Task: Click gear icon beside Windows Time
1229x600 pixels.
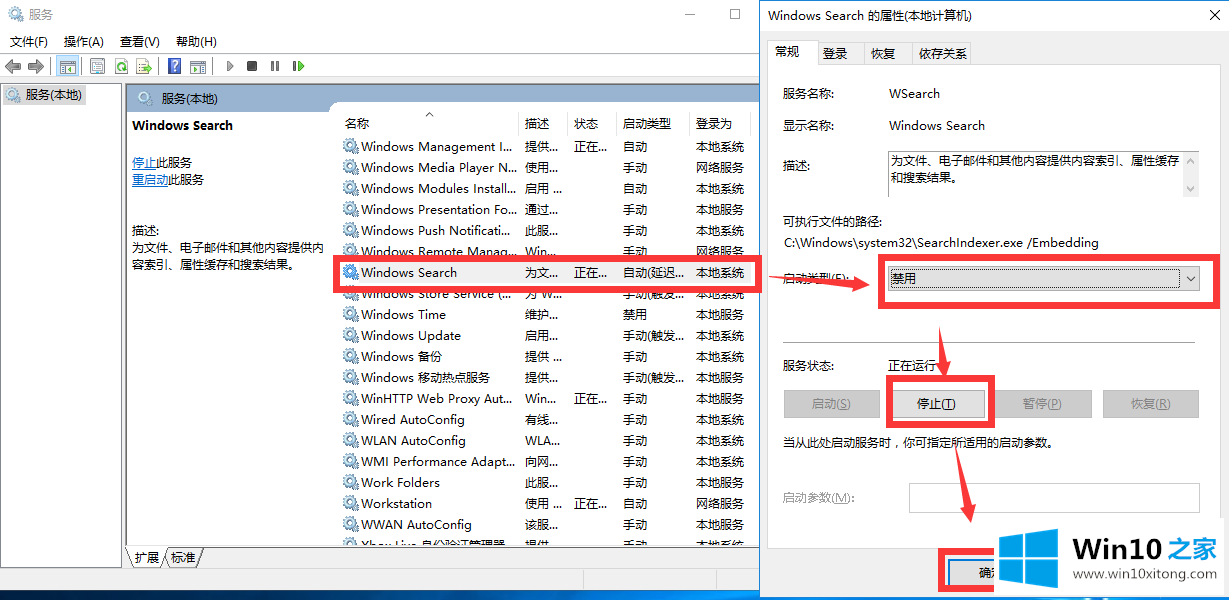Action: pyautogui.click(x=350, y=314)
